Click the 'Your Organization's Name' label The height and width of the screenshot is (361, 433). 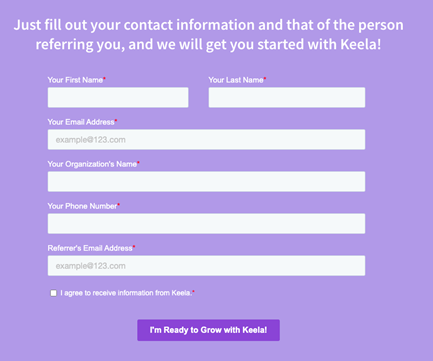coord(92,164)
